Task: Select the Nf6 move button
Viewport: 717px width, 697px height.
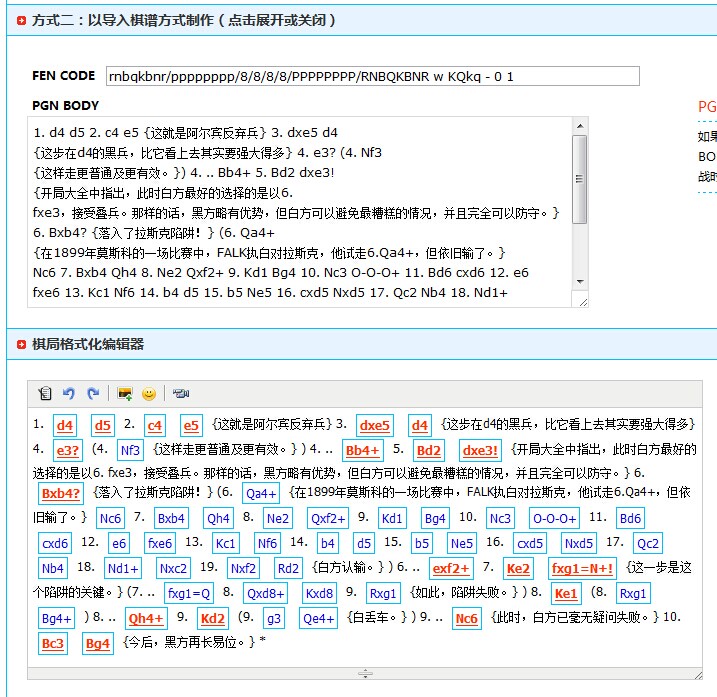Action: (268, 543)
